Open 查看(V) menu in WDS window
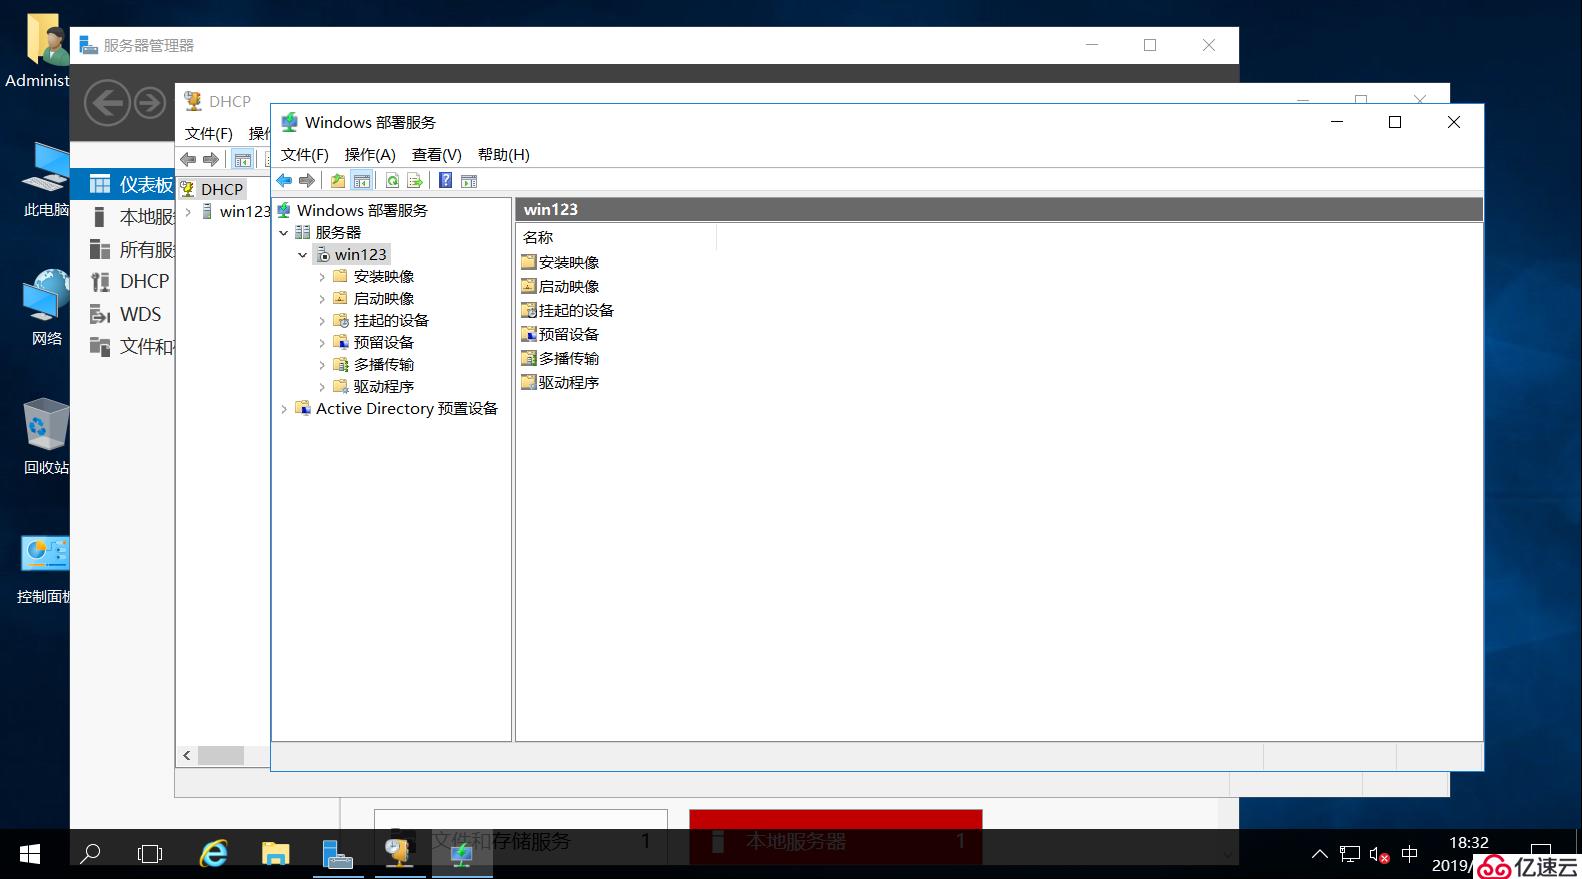 tap(437, 154)
